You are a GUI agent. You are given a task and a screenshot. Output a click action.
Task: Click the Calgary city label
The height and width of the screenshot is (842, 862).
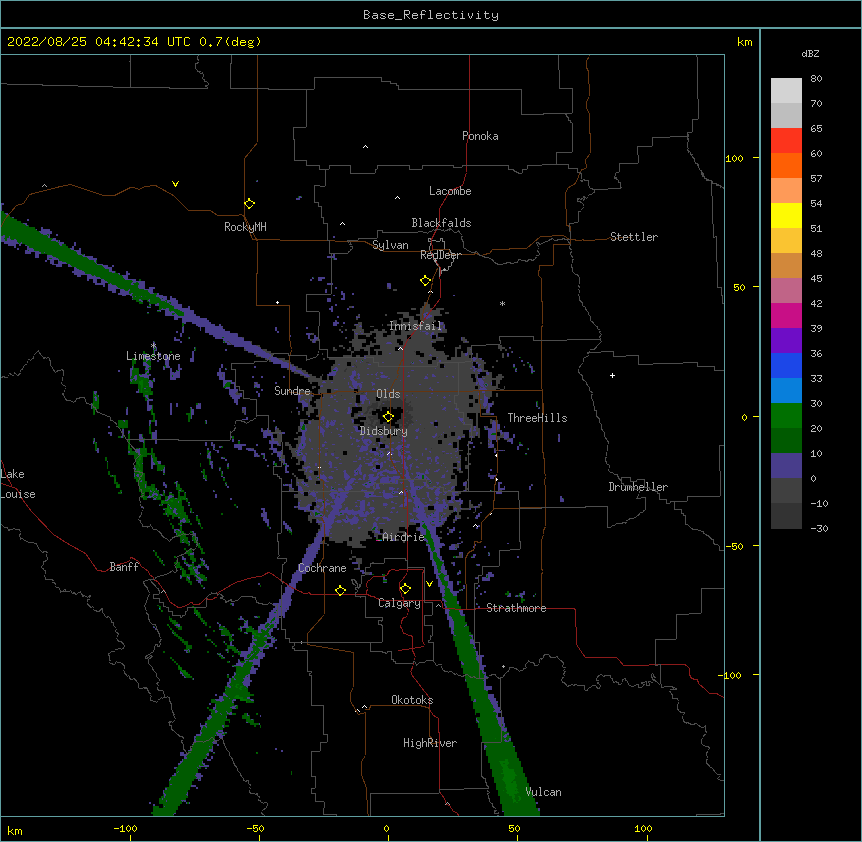pos(399,603)
